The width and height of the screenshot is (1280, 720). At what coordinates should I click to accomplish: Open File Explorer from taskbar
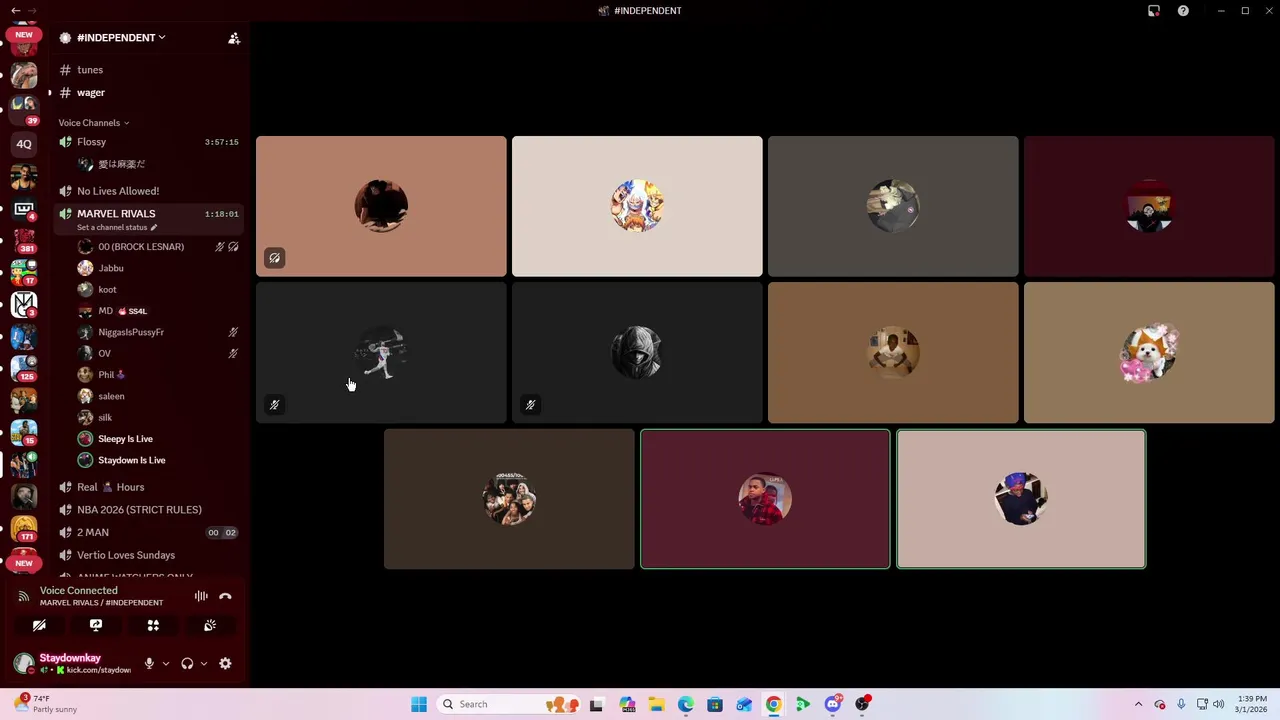pyautogui.click(x=656, y=704)
